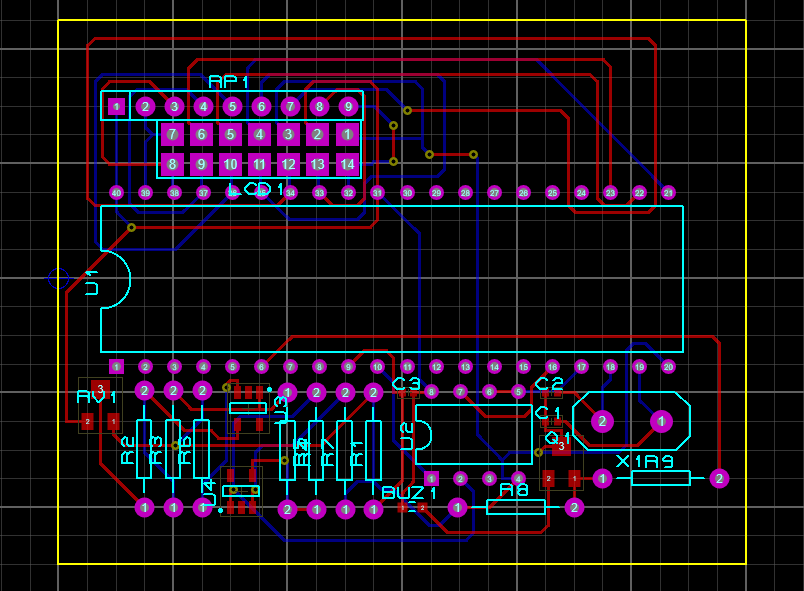Select the X1 crystal label

coord(629,462)
